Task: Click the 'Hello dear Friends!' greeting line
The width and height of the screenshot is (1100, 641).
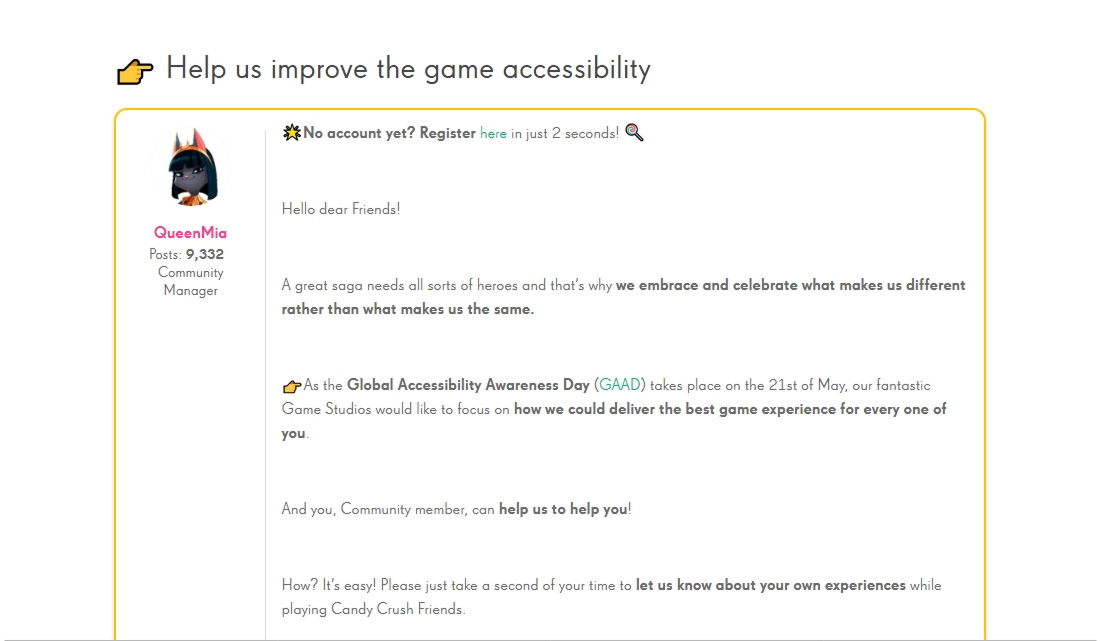Action: [341, 209]
